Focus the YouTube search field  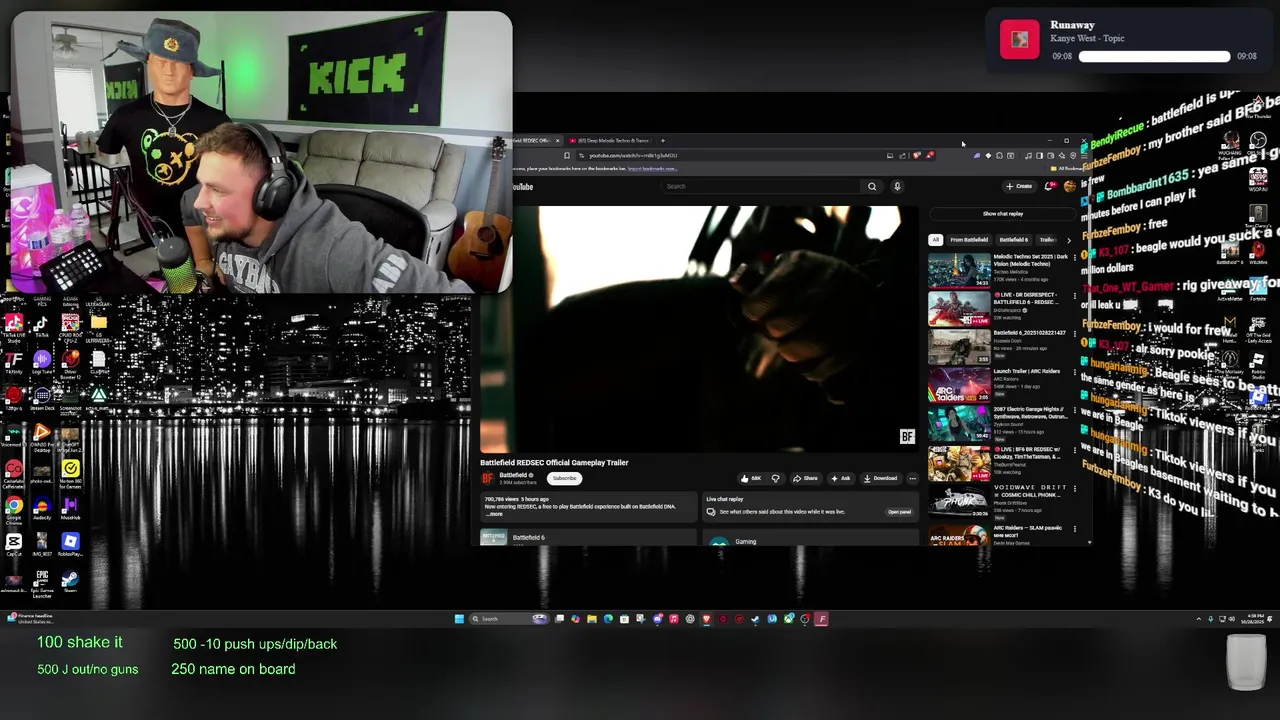click(x=762, y=186)
